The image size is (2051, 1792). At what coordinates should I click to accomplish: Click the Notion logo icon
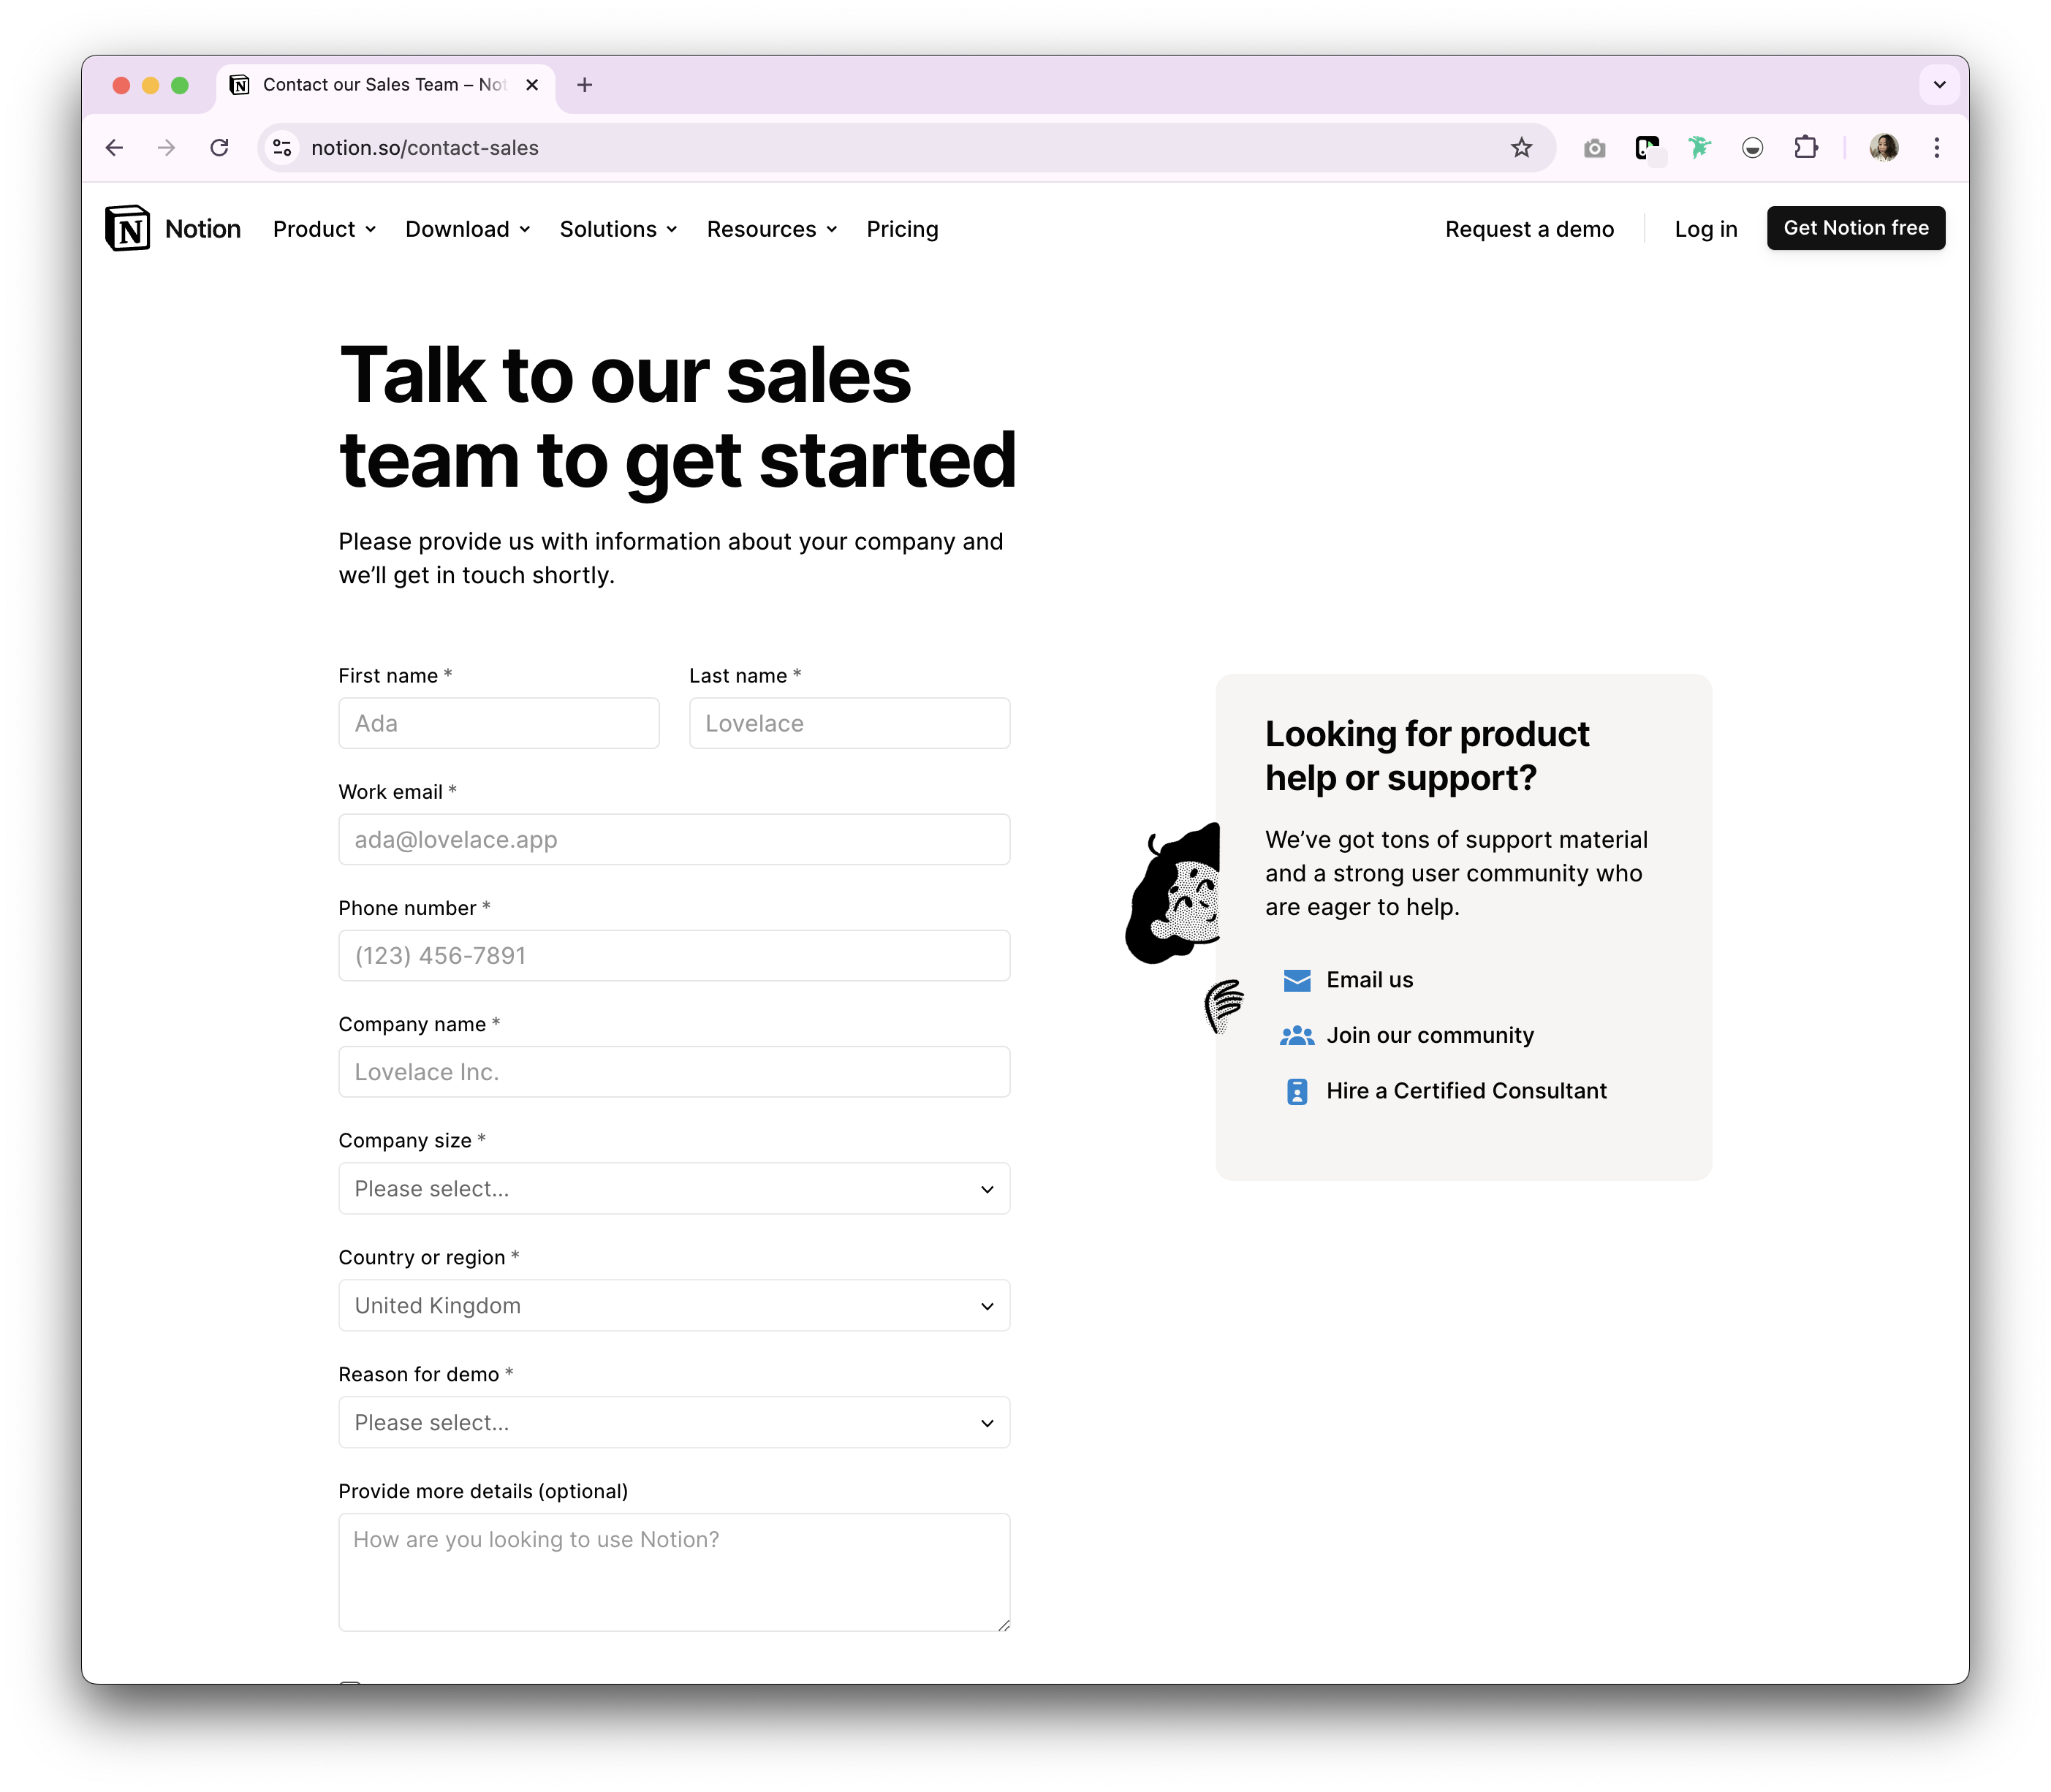[127, 229]
